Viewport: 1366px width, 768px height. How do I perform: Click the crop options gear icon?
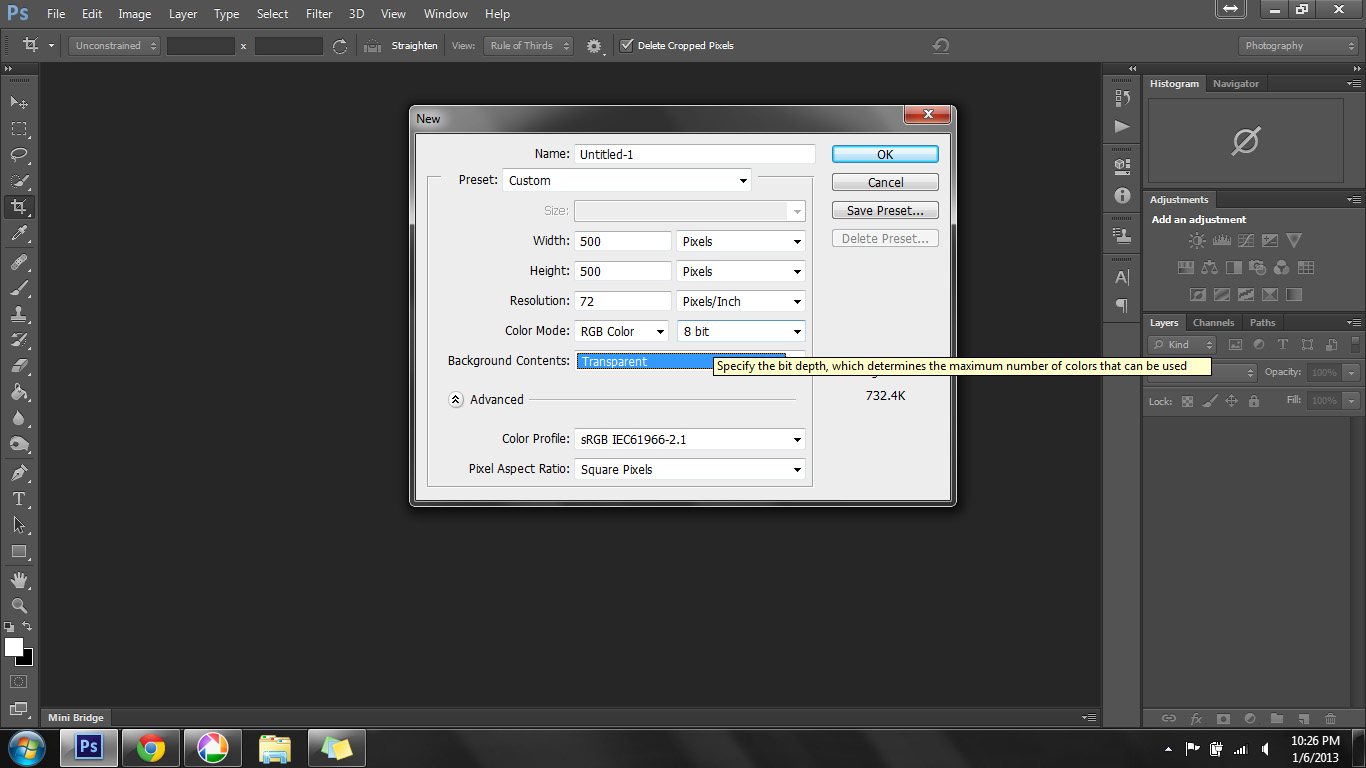(x=594, y=46)
